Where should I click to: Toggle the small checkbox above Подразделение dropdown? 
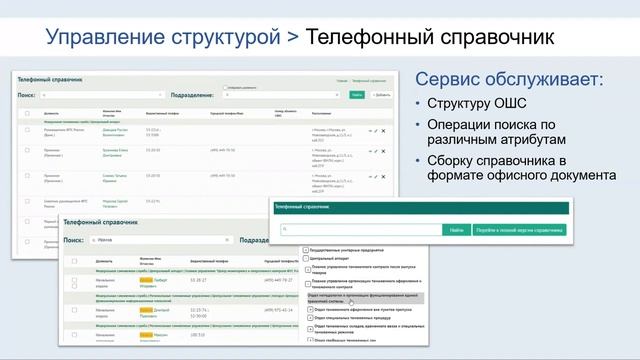click(225, 87)
